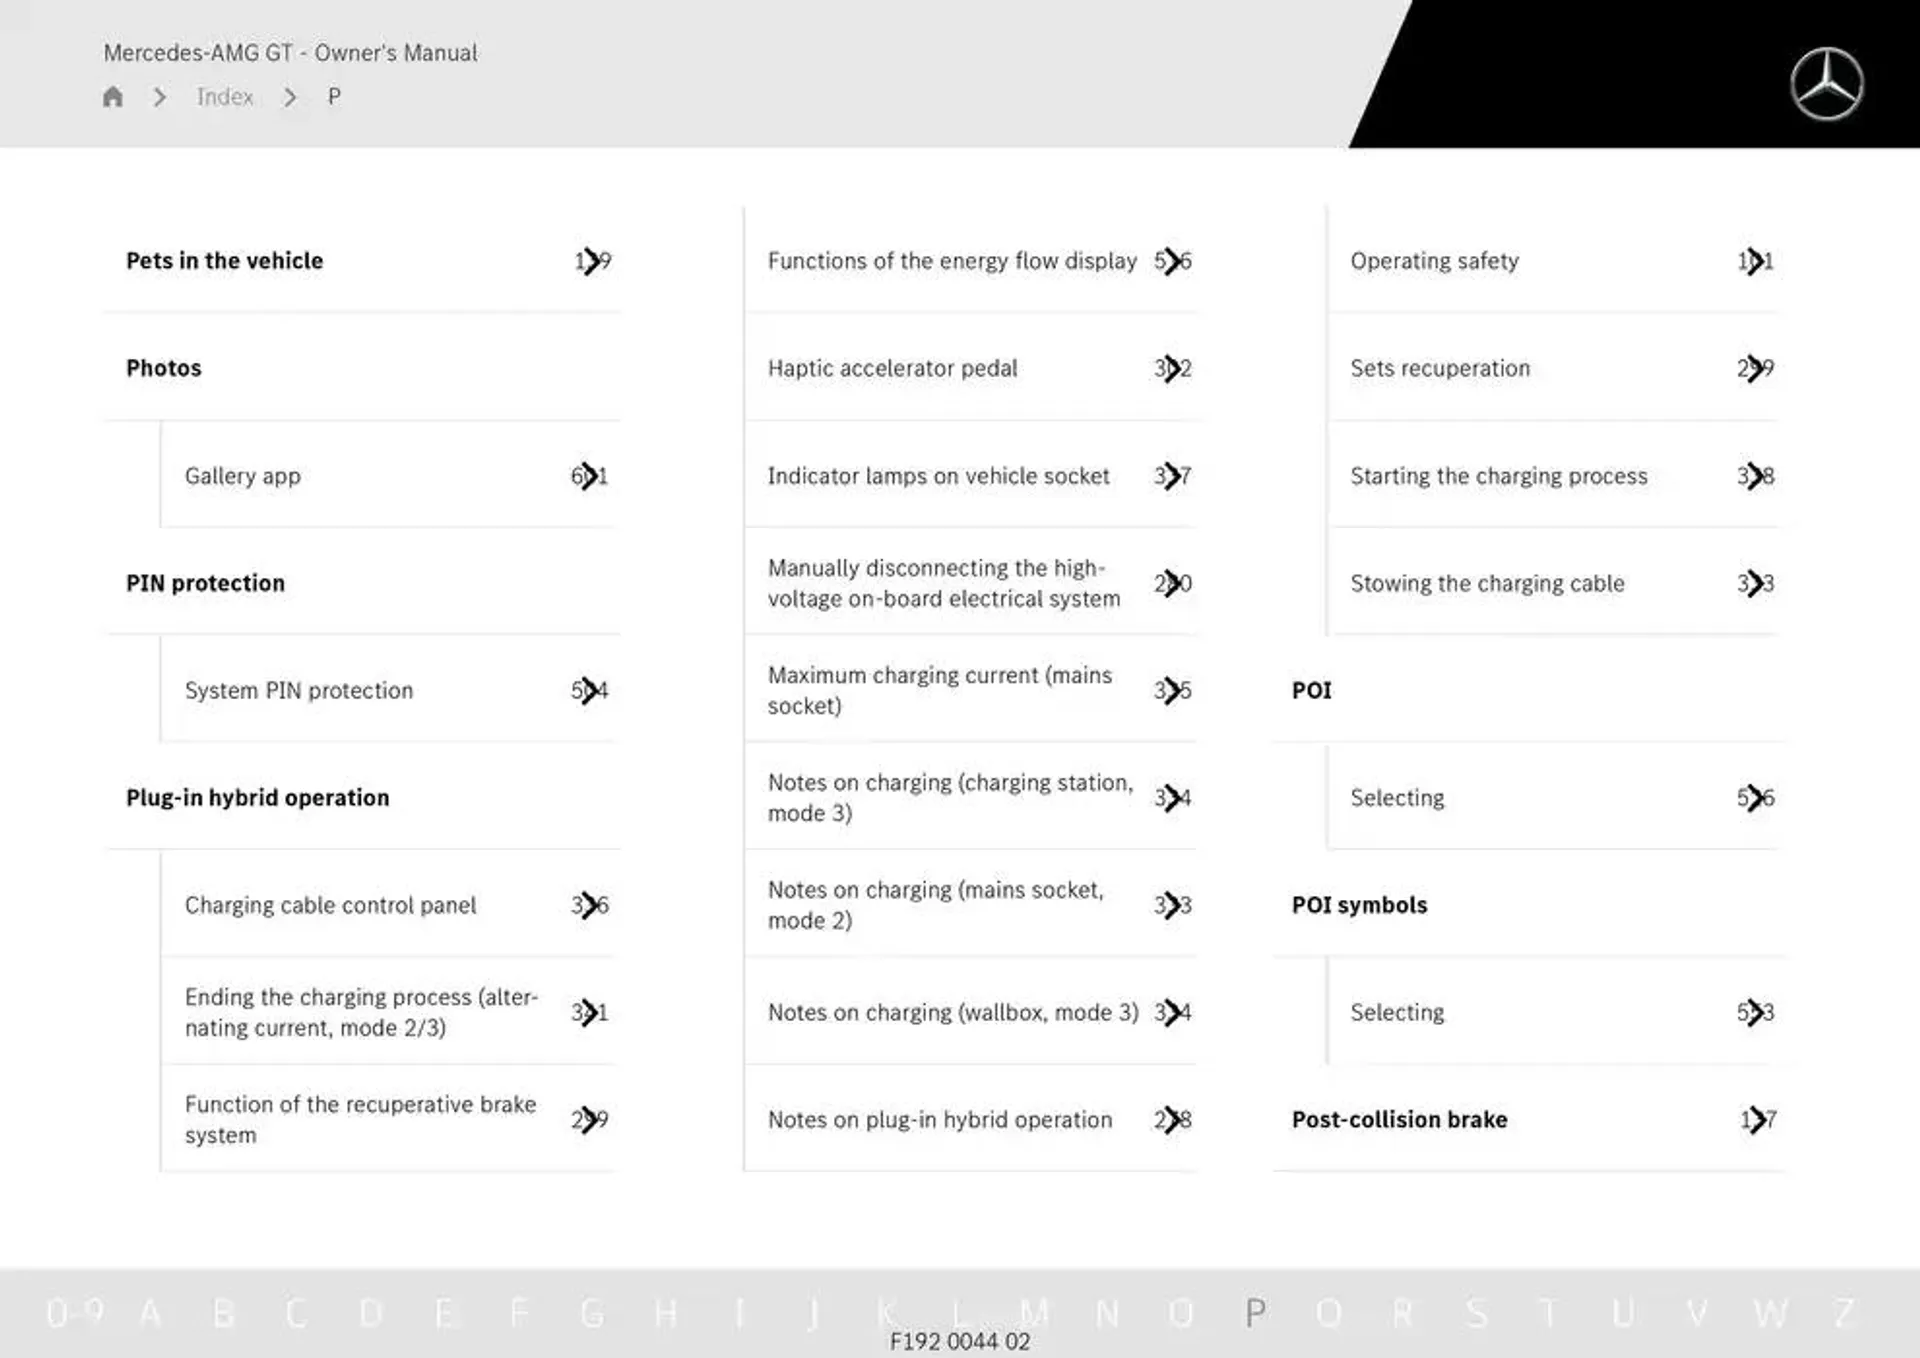The width and height of the screenshot is (1920, 1358).
Task: Expand the Photos index entry
Action: [163, 366]
